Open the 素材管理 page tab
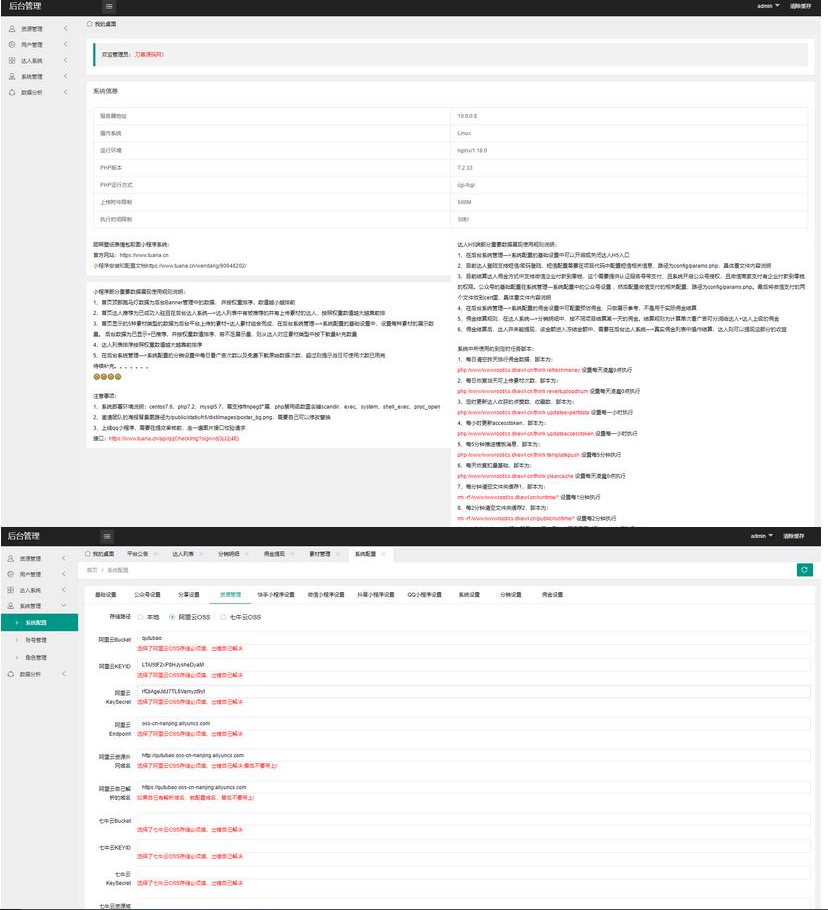Image resolution: width=828 pixels, height=910 pixels. (x=320, y=554)
